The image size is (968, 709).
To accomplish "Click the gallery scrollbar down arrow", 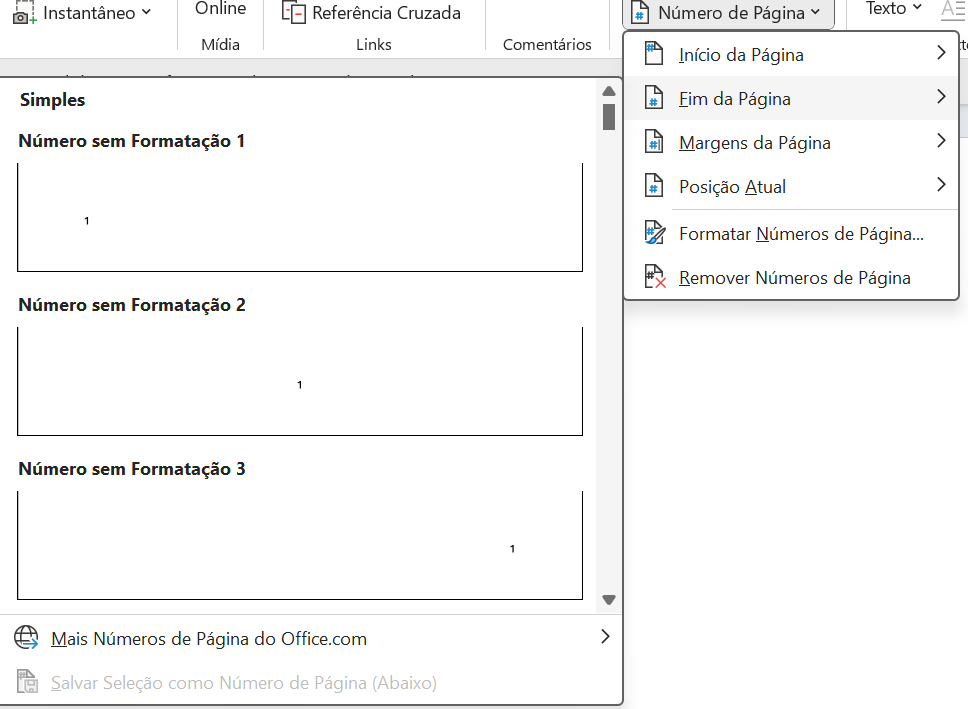I will pyautogui.click(x=609, y=600).
